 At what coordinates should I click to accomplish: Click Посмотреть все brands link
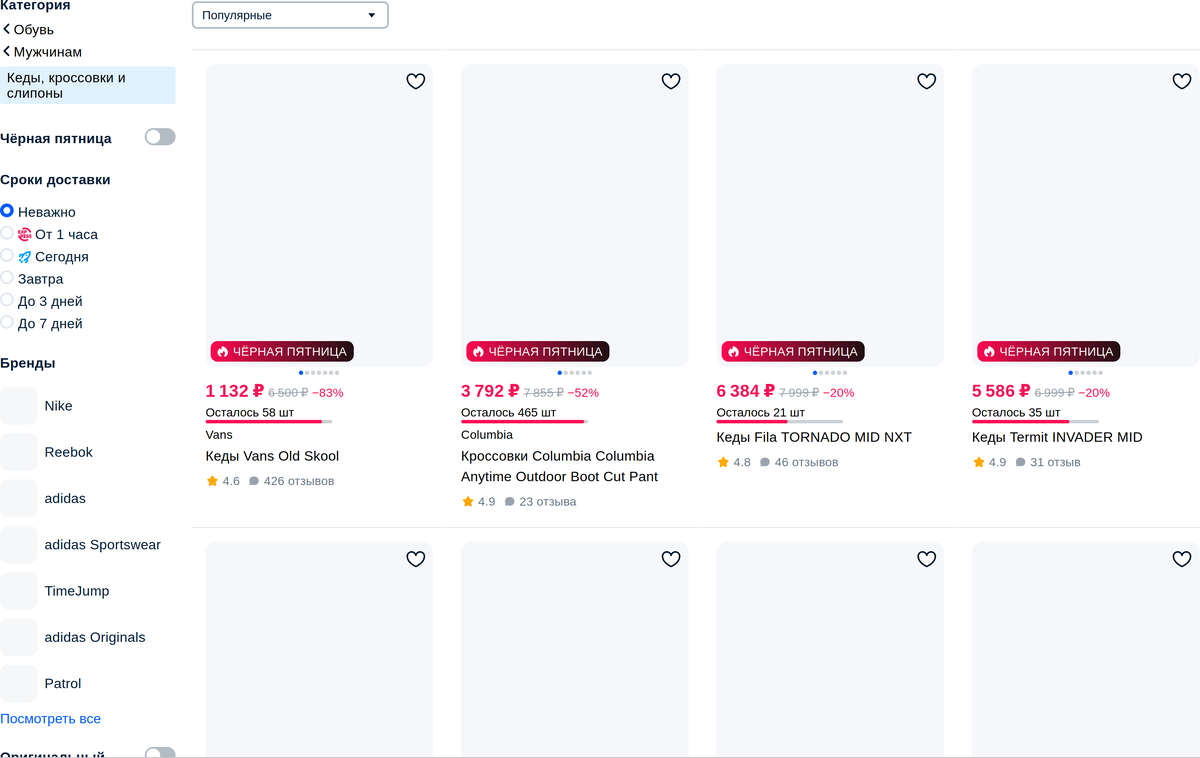50,719
